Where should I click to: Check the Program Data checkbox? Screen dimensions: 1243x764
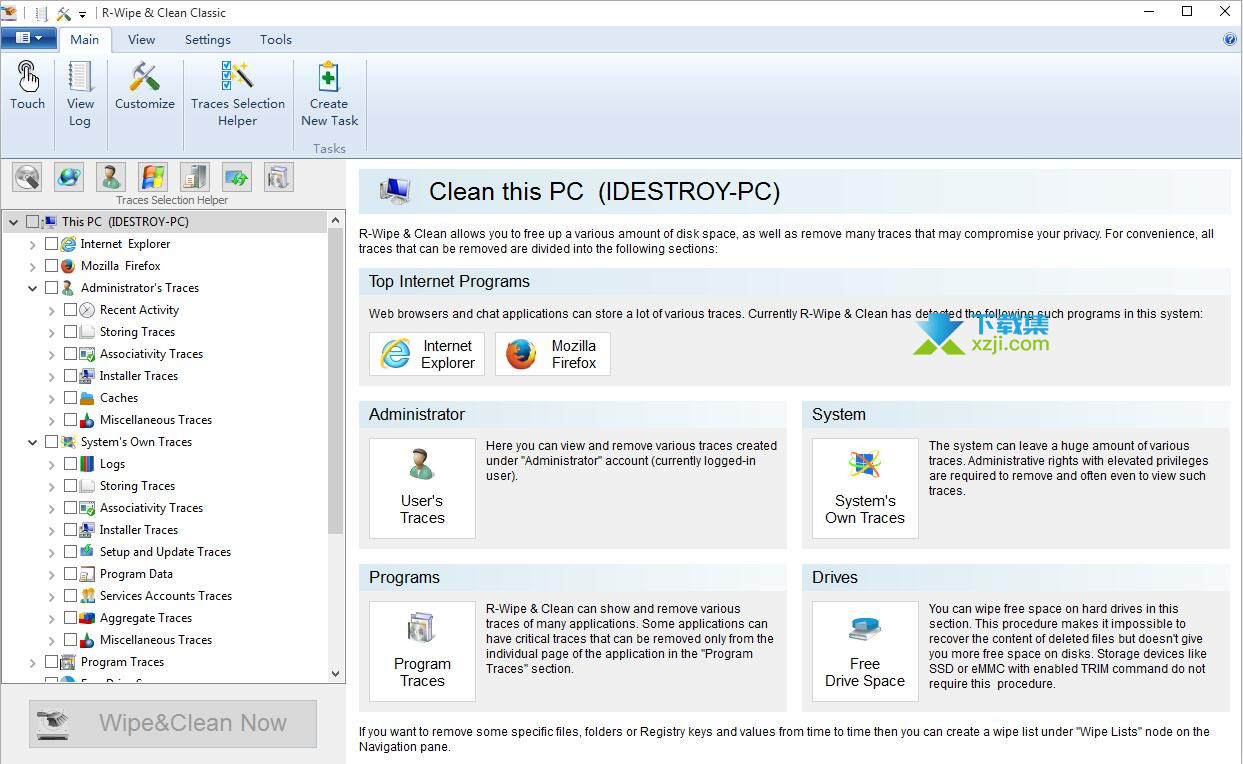tap(71, 574)
